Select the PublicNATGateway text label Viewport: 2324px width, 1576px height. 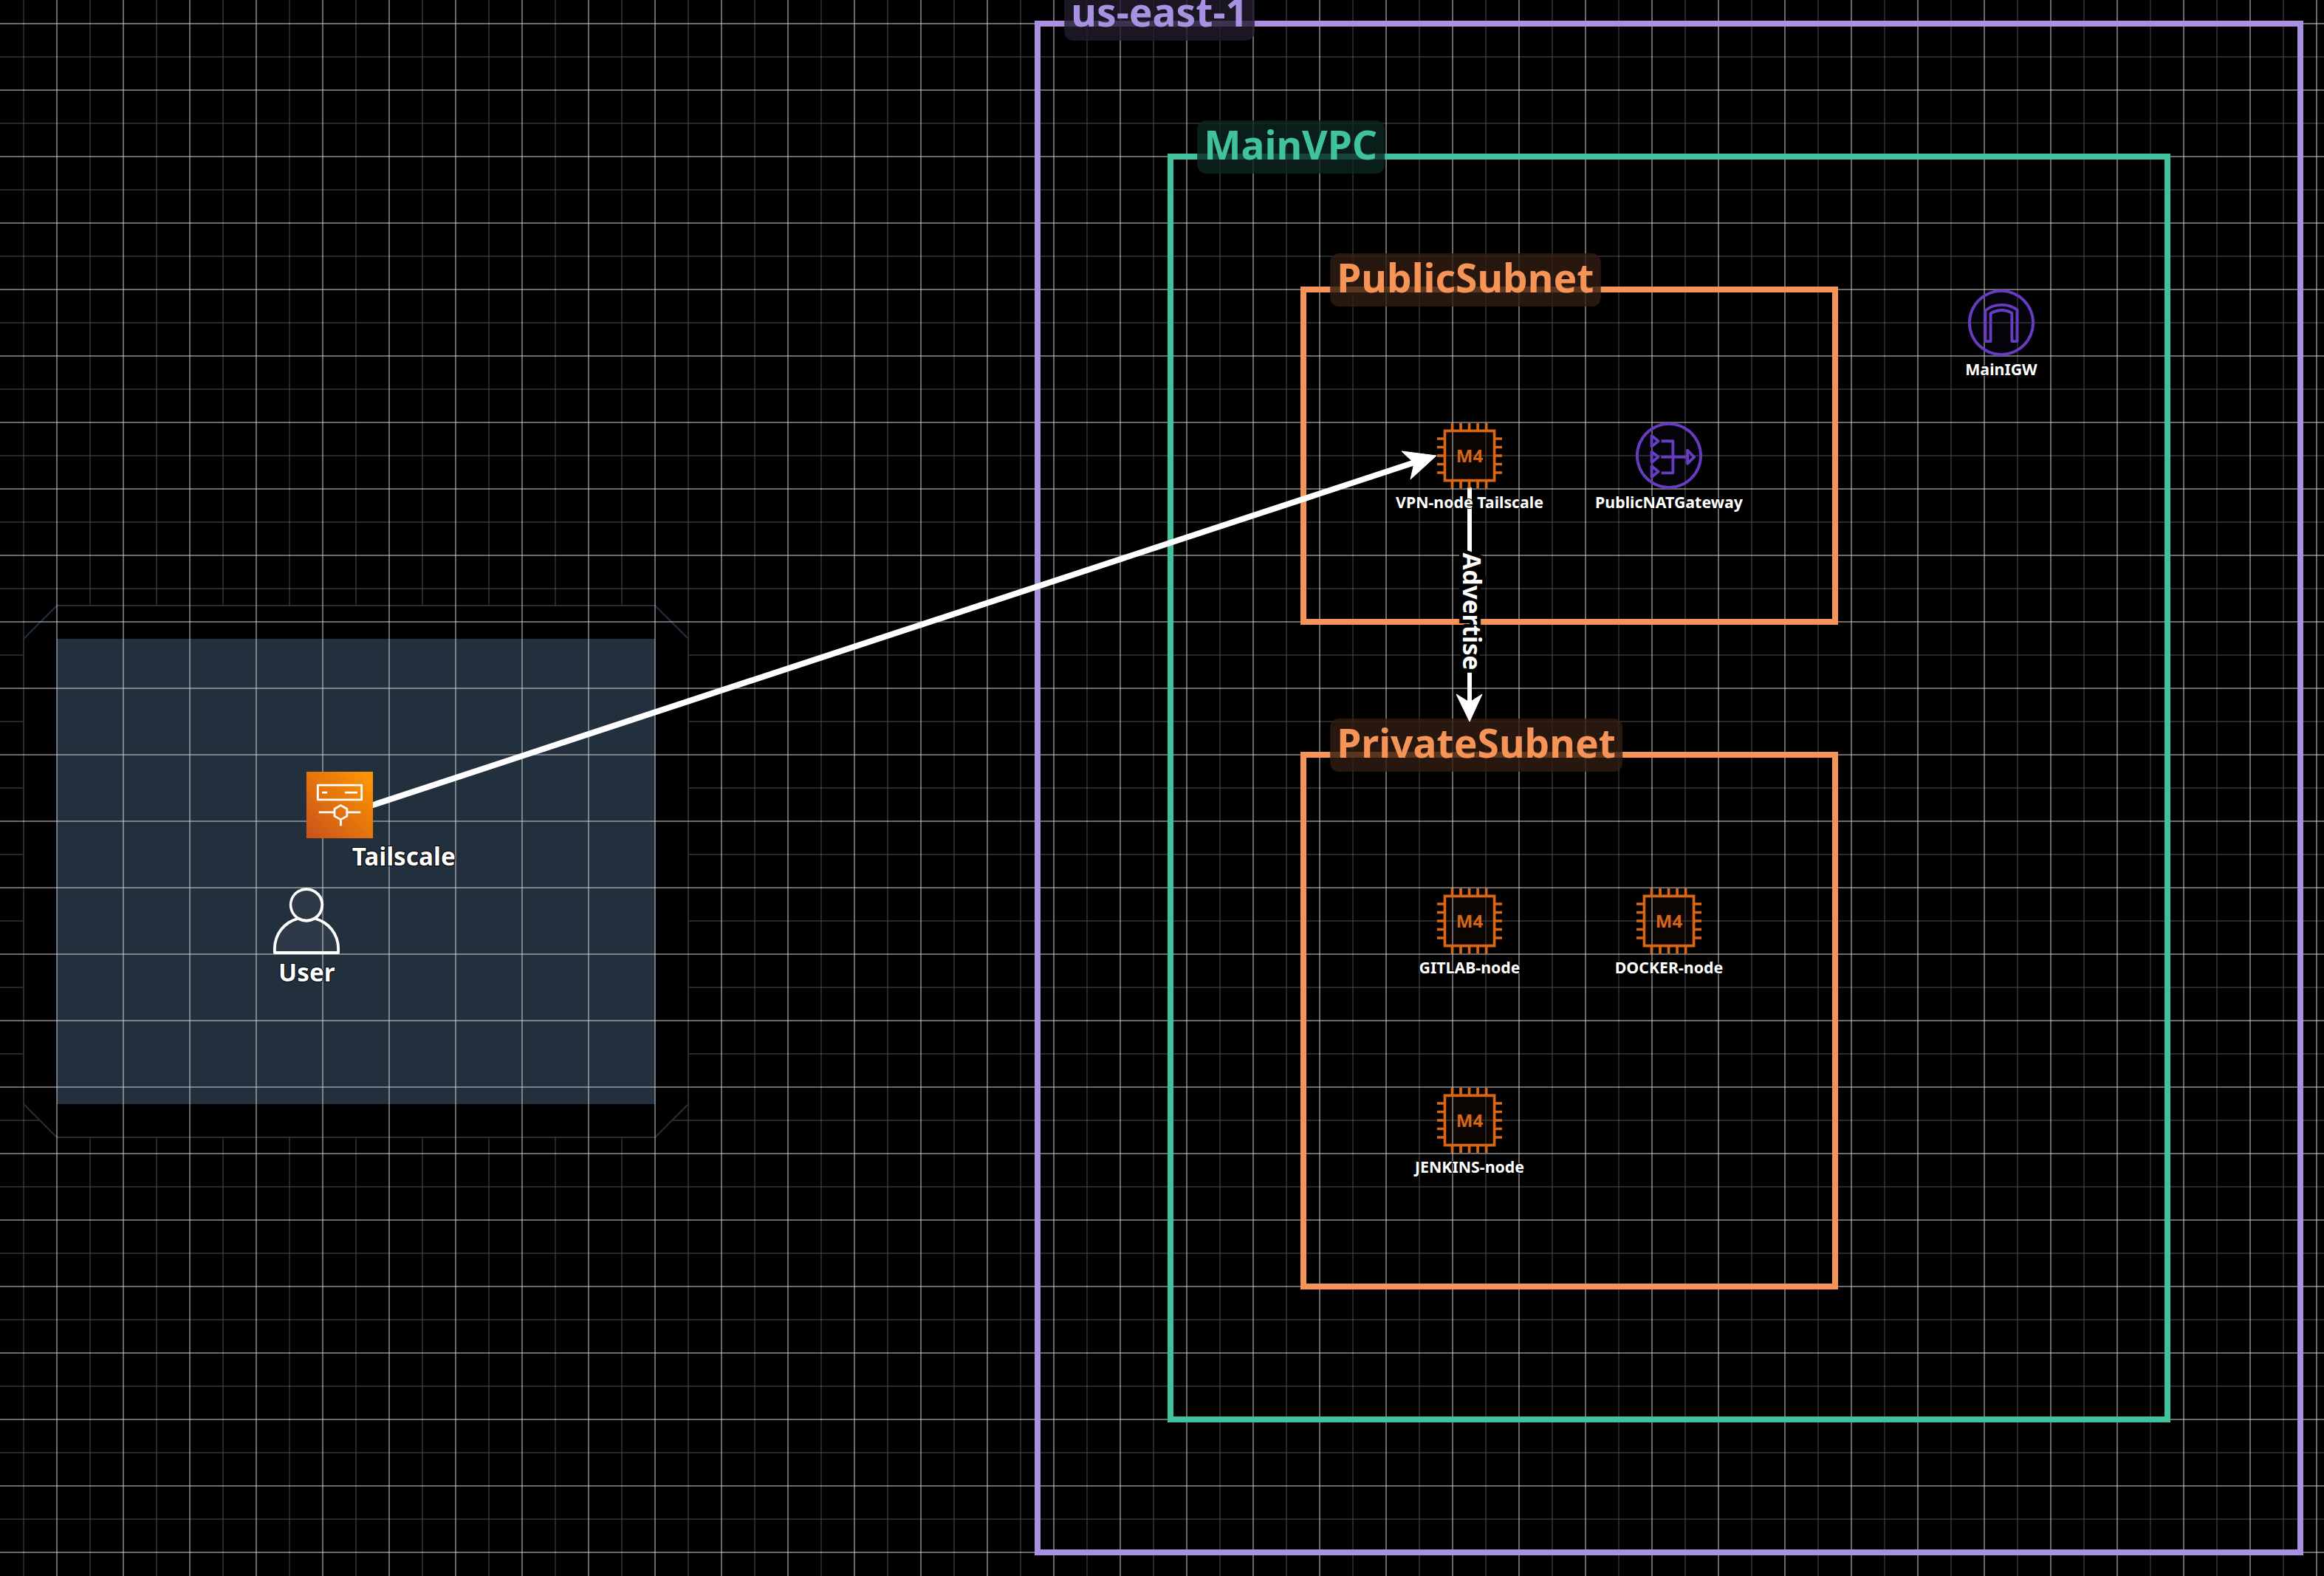[1668, 503]
